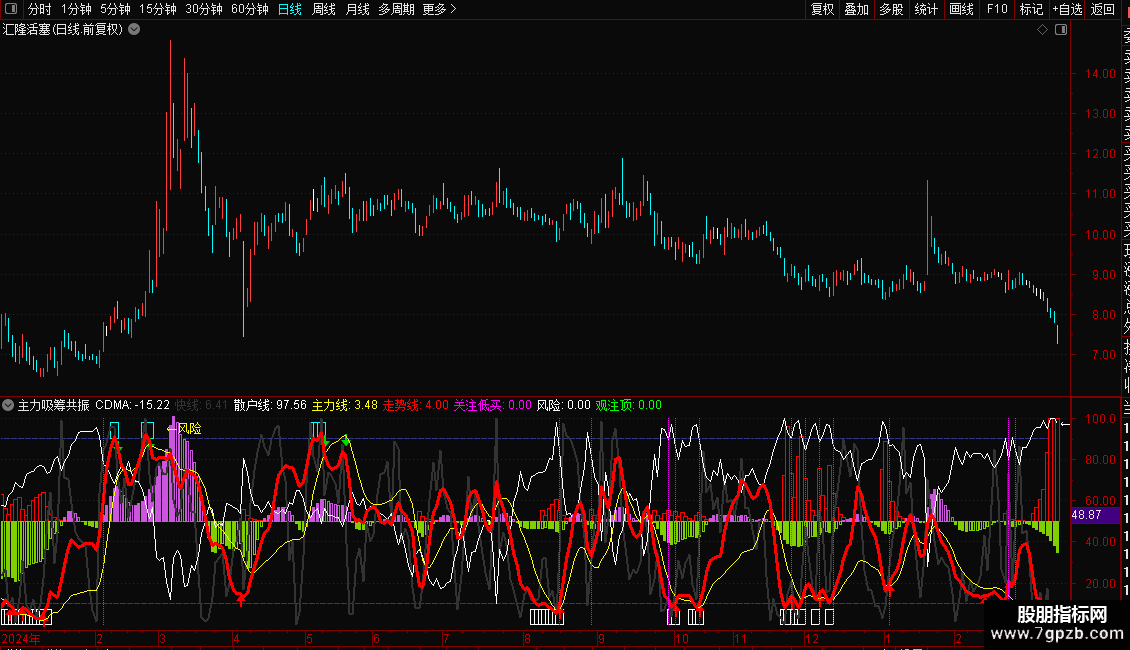Select the 分时 intraday tab
The width and height of the screenshot is (1130, 650).
point(40,9)
